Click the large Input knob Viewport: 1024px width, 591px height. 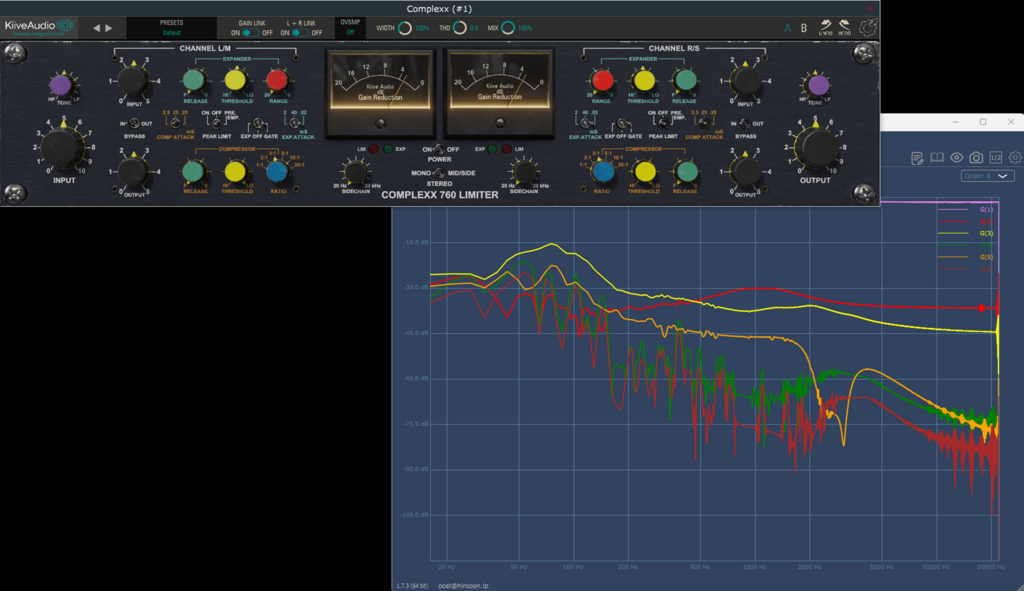click(x=63, y=147)
